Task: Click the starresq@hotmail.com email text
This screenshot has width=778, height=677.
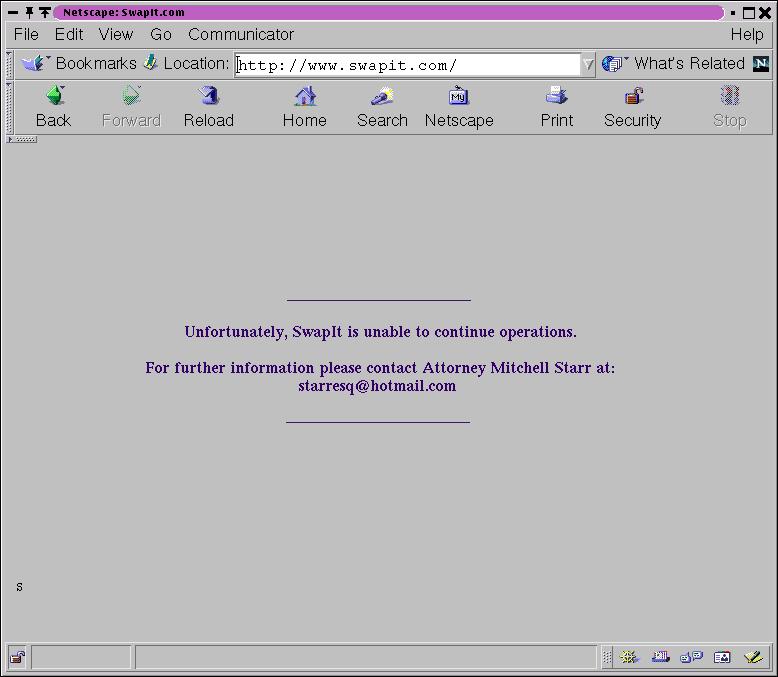Action: tap(377, 386)
